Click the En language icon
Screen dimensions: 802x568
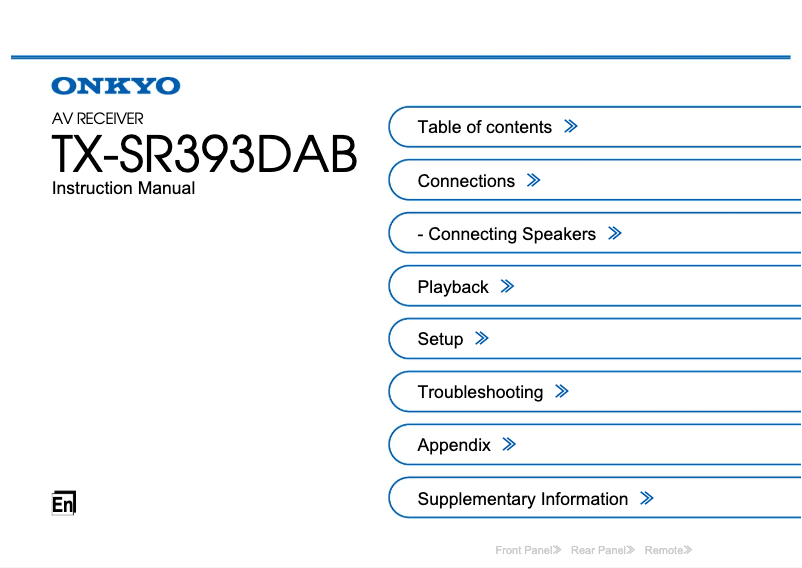point(63,504)
